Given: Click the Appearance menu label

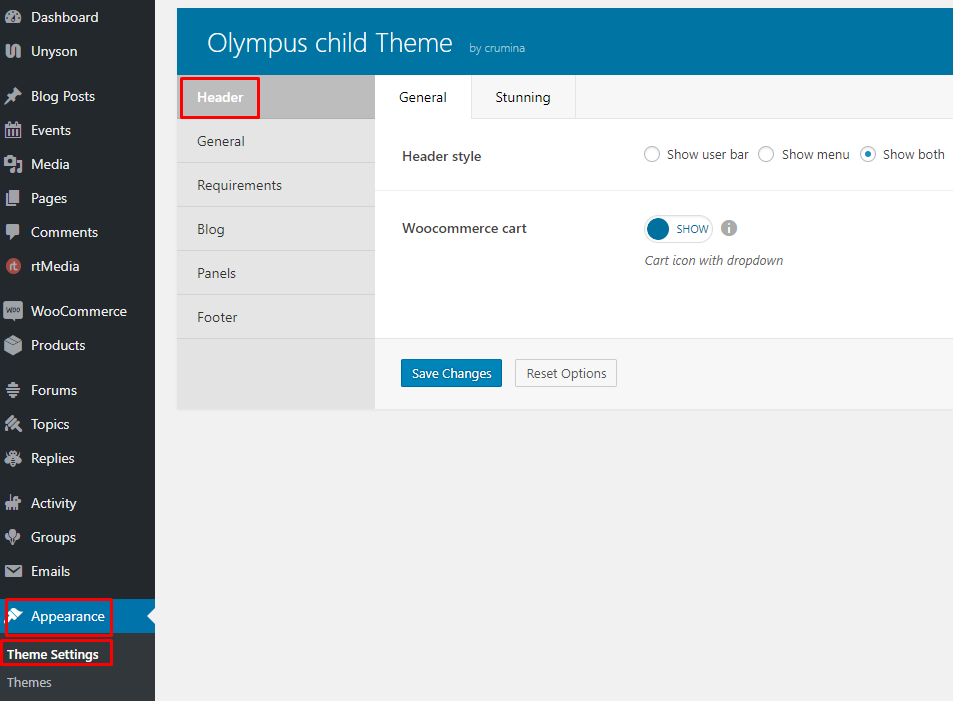Looking at the screenshot, I should (67, 616).
